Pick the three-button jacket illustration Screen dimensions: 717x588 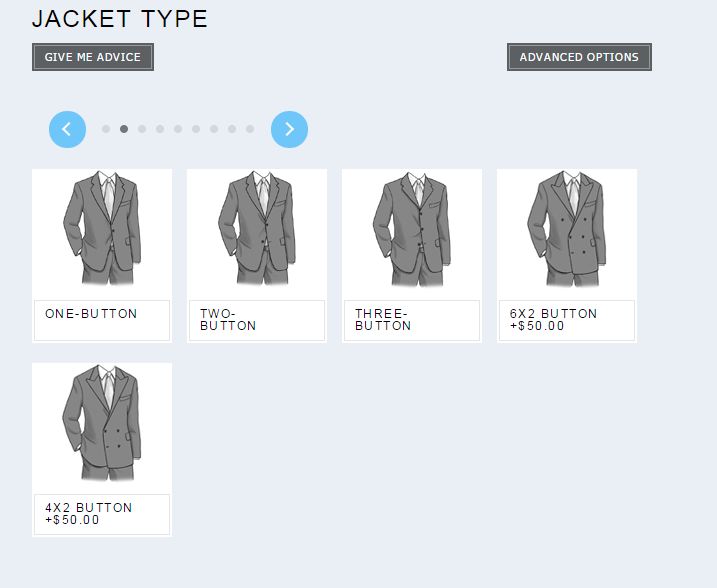(x=412, y=229)
